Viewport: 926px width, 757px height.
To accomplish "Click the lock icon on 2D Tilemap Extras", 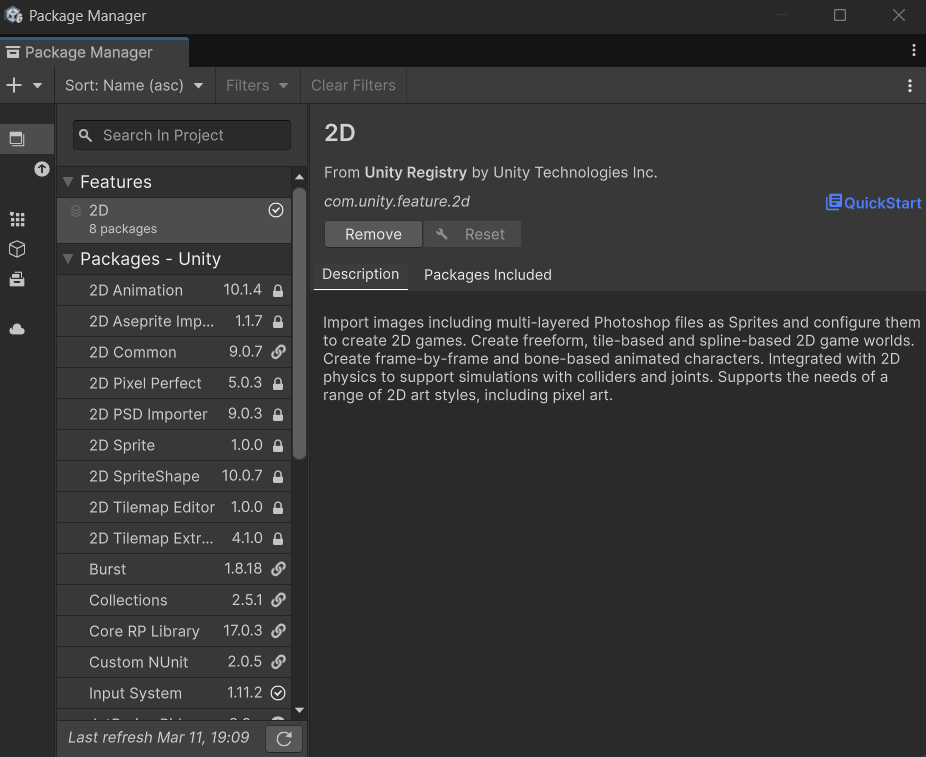I will tap(278, 539).
